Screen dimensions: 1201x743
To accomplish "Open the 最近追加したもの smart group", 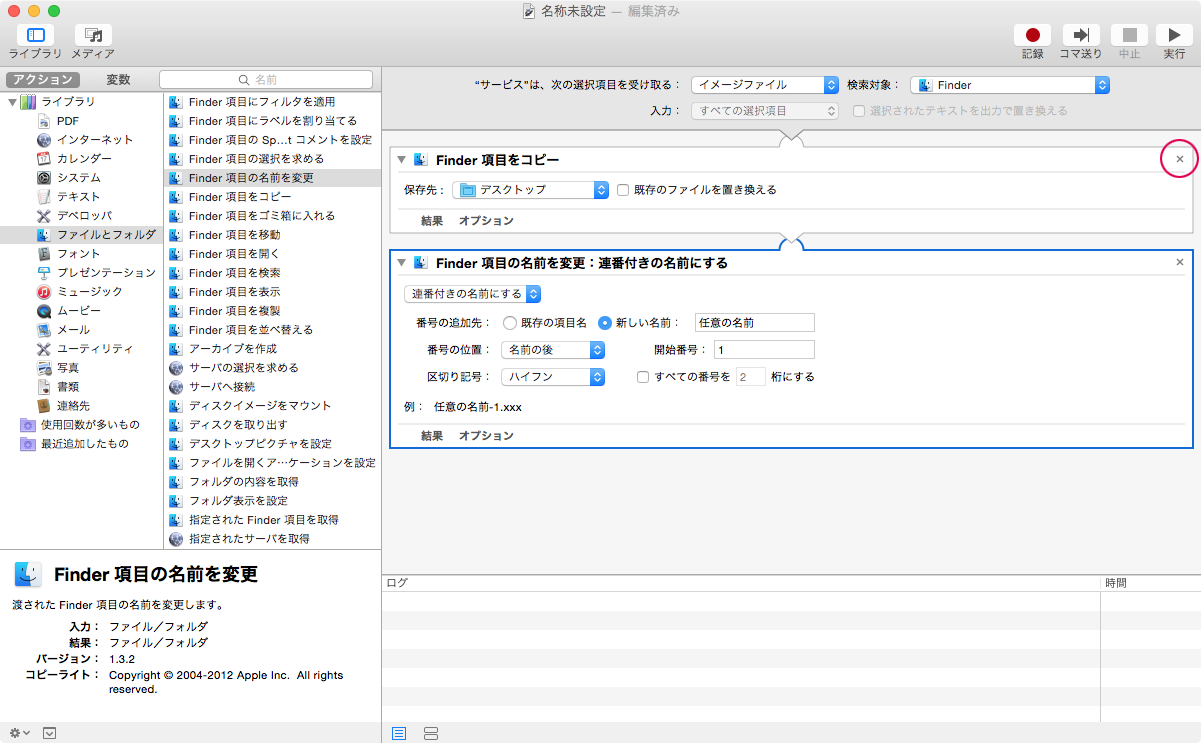I will click(84, 444).
